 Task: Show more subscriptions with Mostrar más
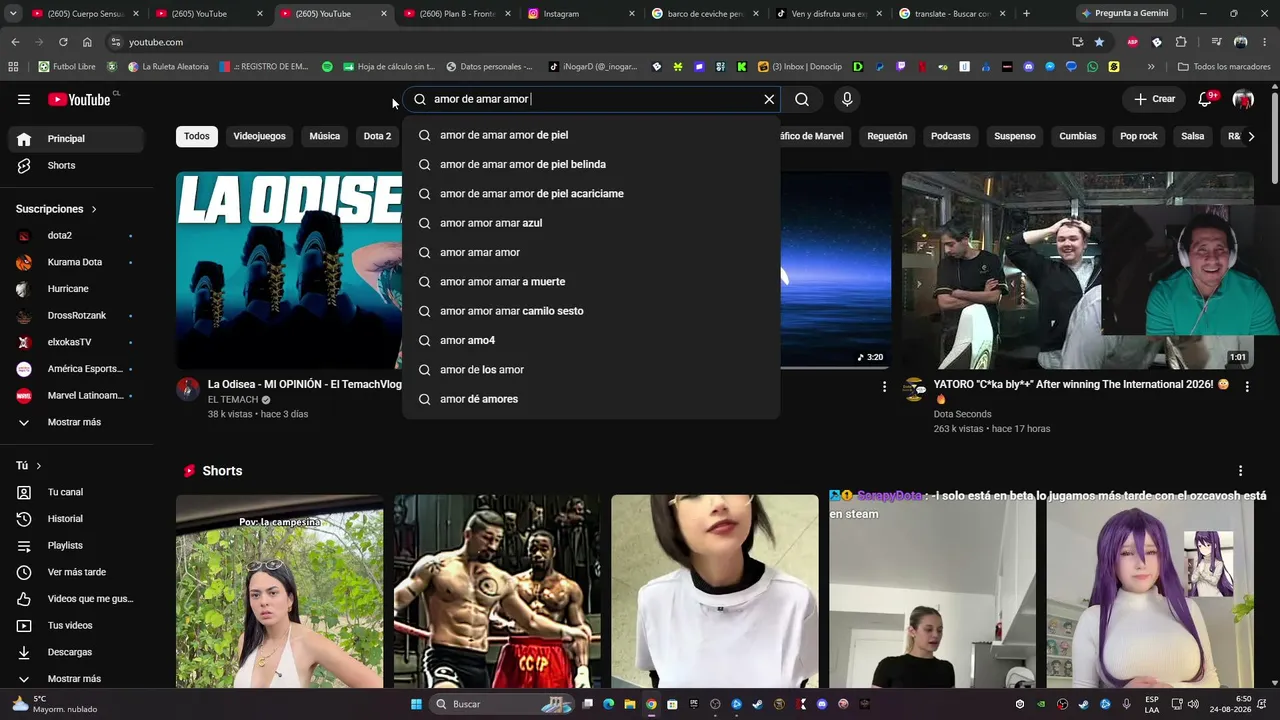(x=76, y=422)
